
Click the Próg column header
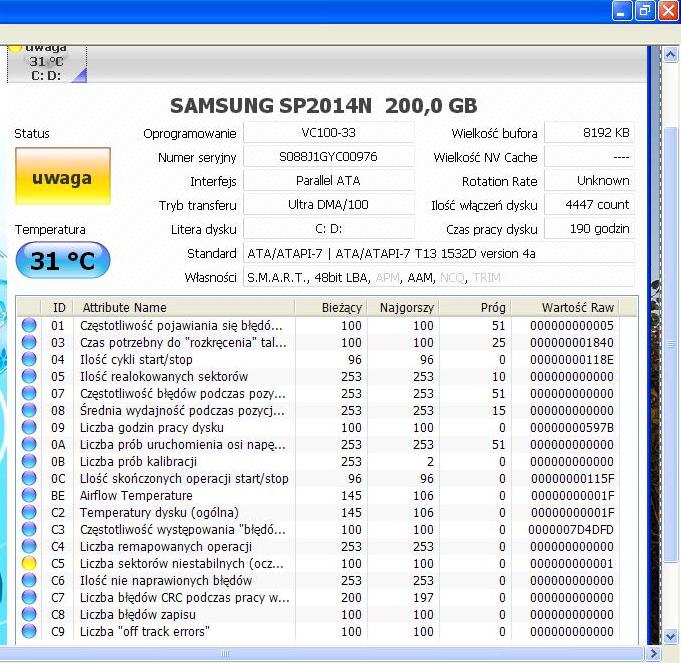point(475,307)
